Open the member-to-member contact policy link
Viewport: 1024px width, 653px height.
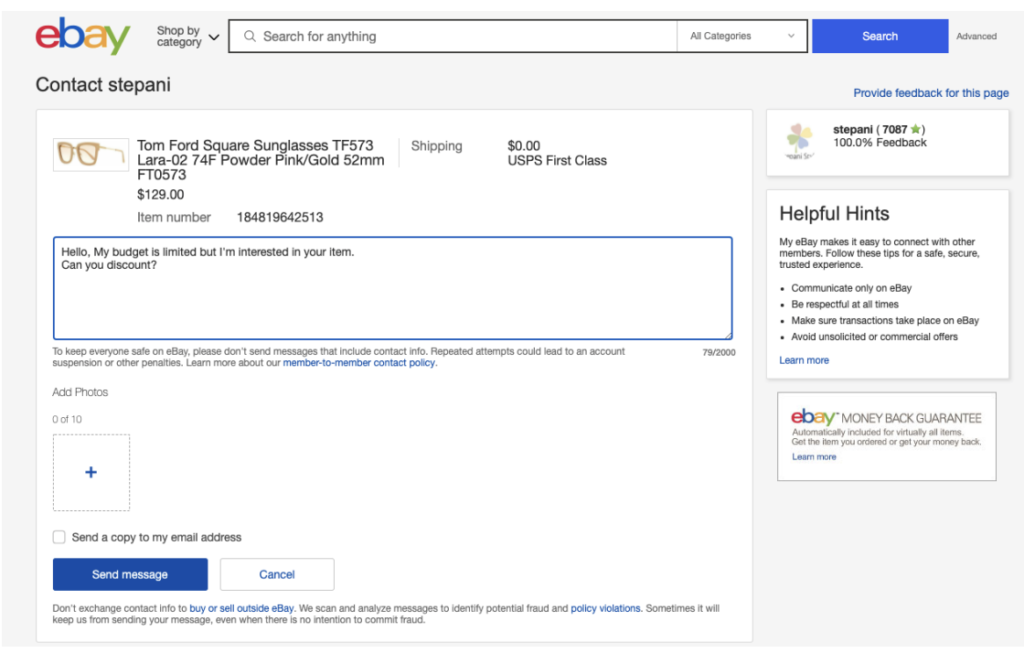[x=359, y=363]
